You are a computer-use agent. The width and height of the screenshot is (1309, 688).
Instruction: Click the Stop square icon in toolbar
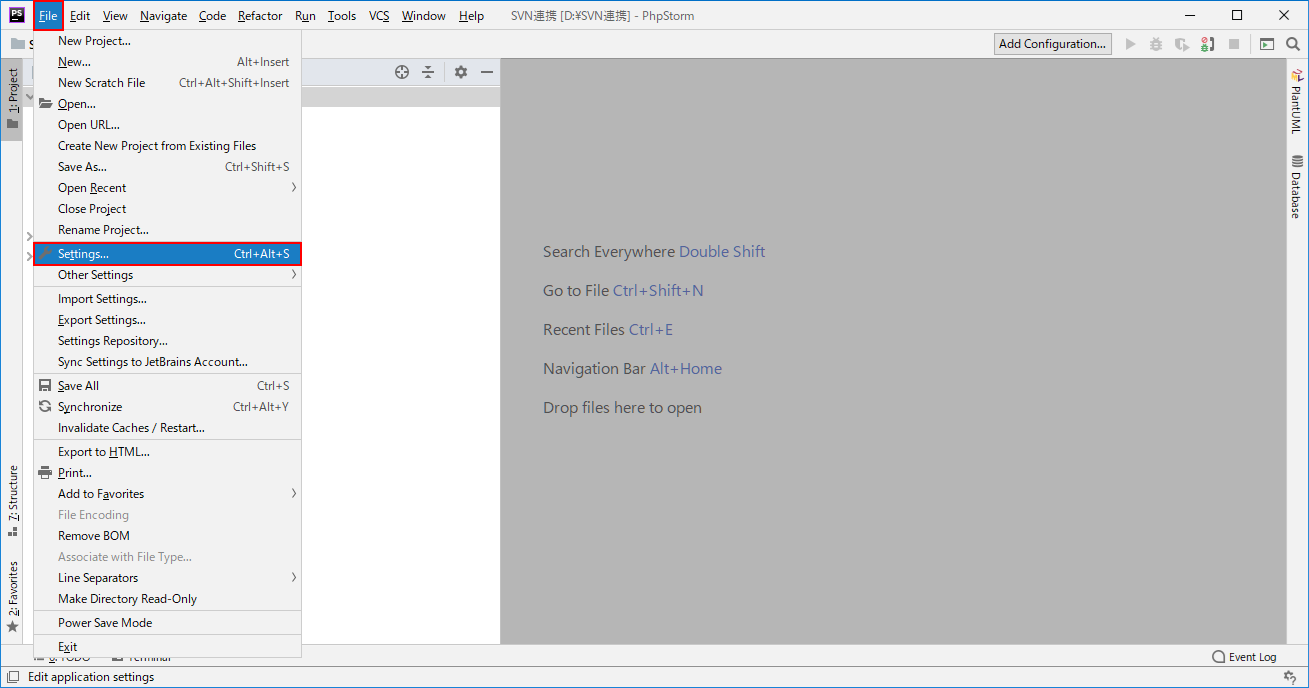(x=1234, y=44)
